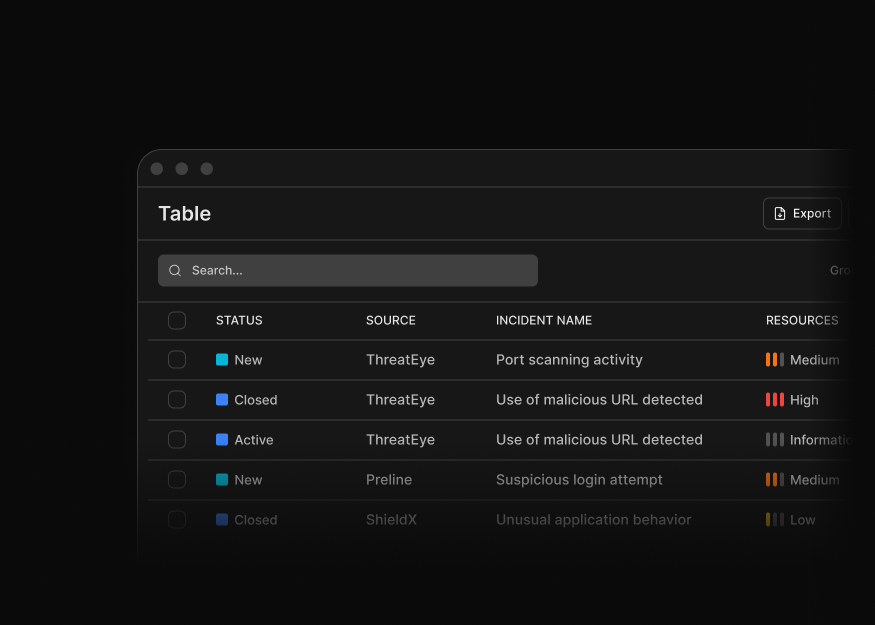
Task: Open the Unusual application behavior incident
Action: tap(594, 520)
